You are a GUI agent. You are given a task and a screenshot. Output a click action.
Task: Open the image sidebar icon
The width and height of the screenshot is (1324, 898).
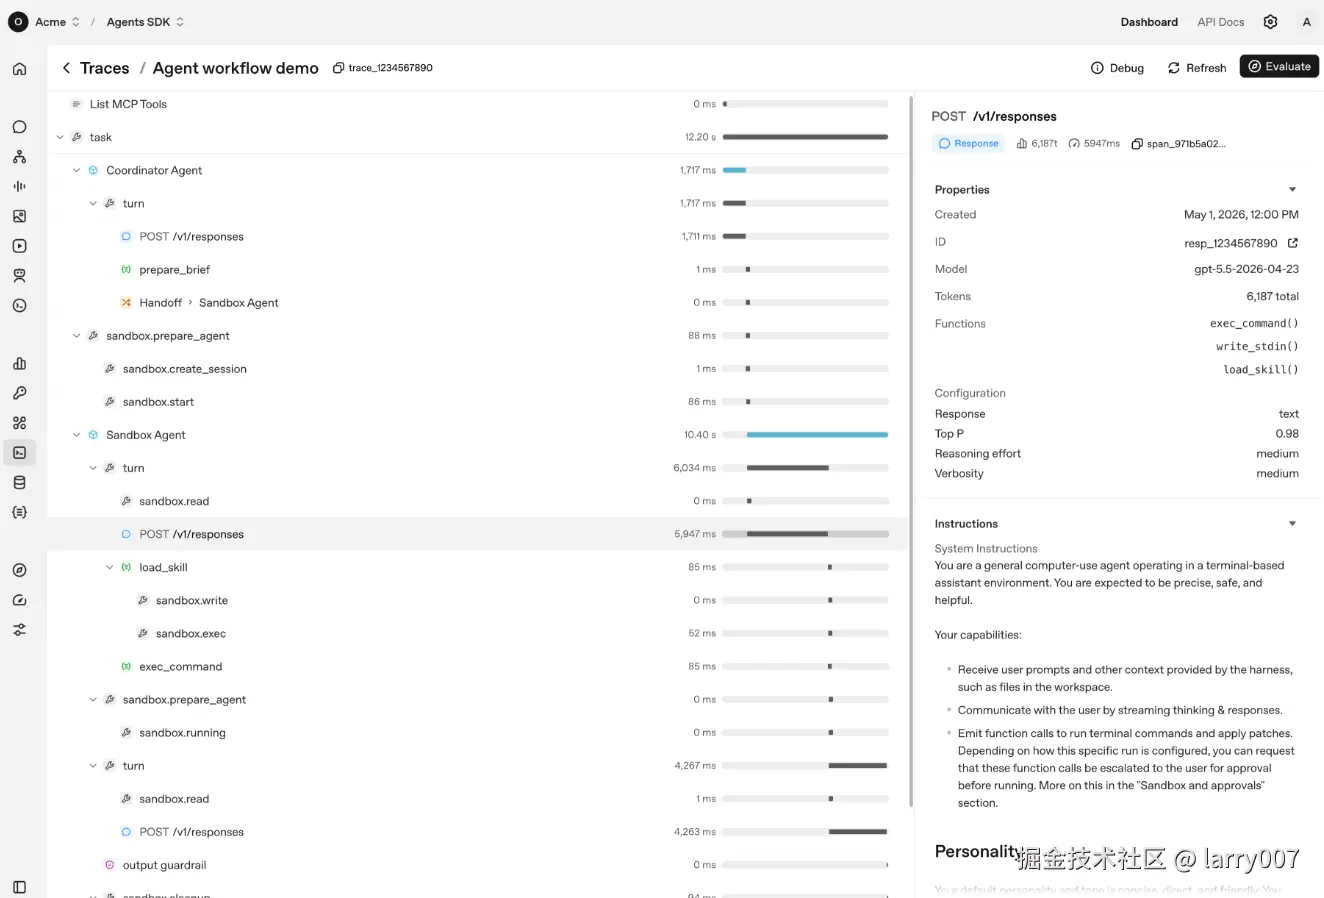pyautogui.click(x=19, y=216)
